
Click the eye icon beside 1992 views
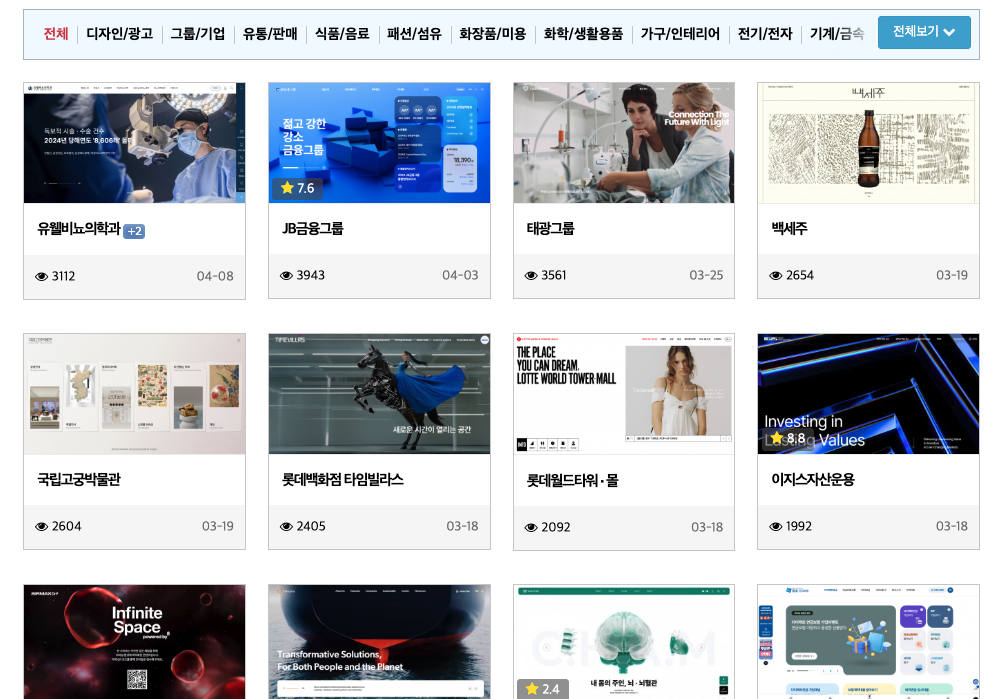pyautogui.click(x=776, y=526)
